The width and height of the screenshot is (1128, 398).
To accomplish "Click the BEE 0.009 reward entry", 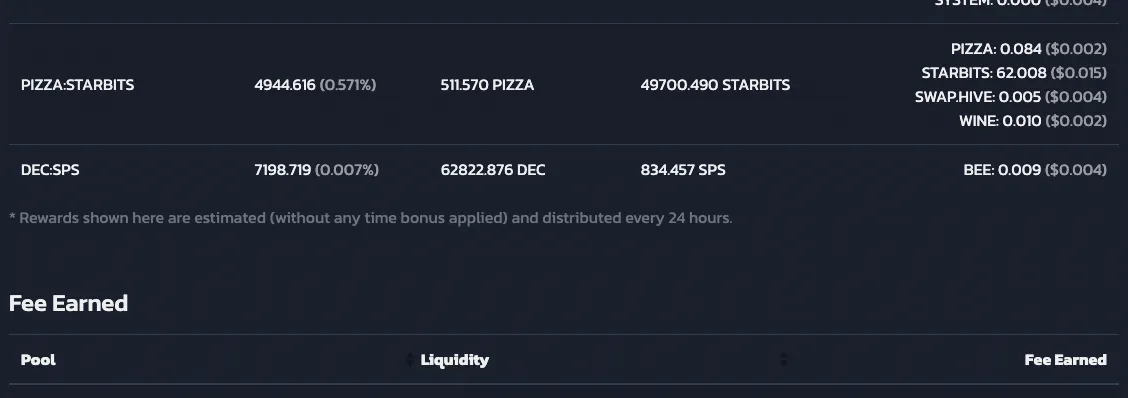I will tap(1035, 170).
